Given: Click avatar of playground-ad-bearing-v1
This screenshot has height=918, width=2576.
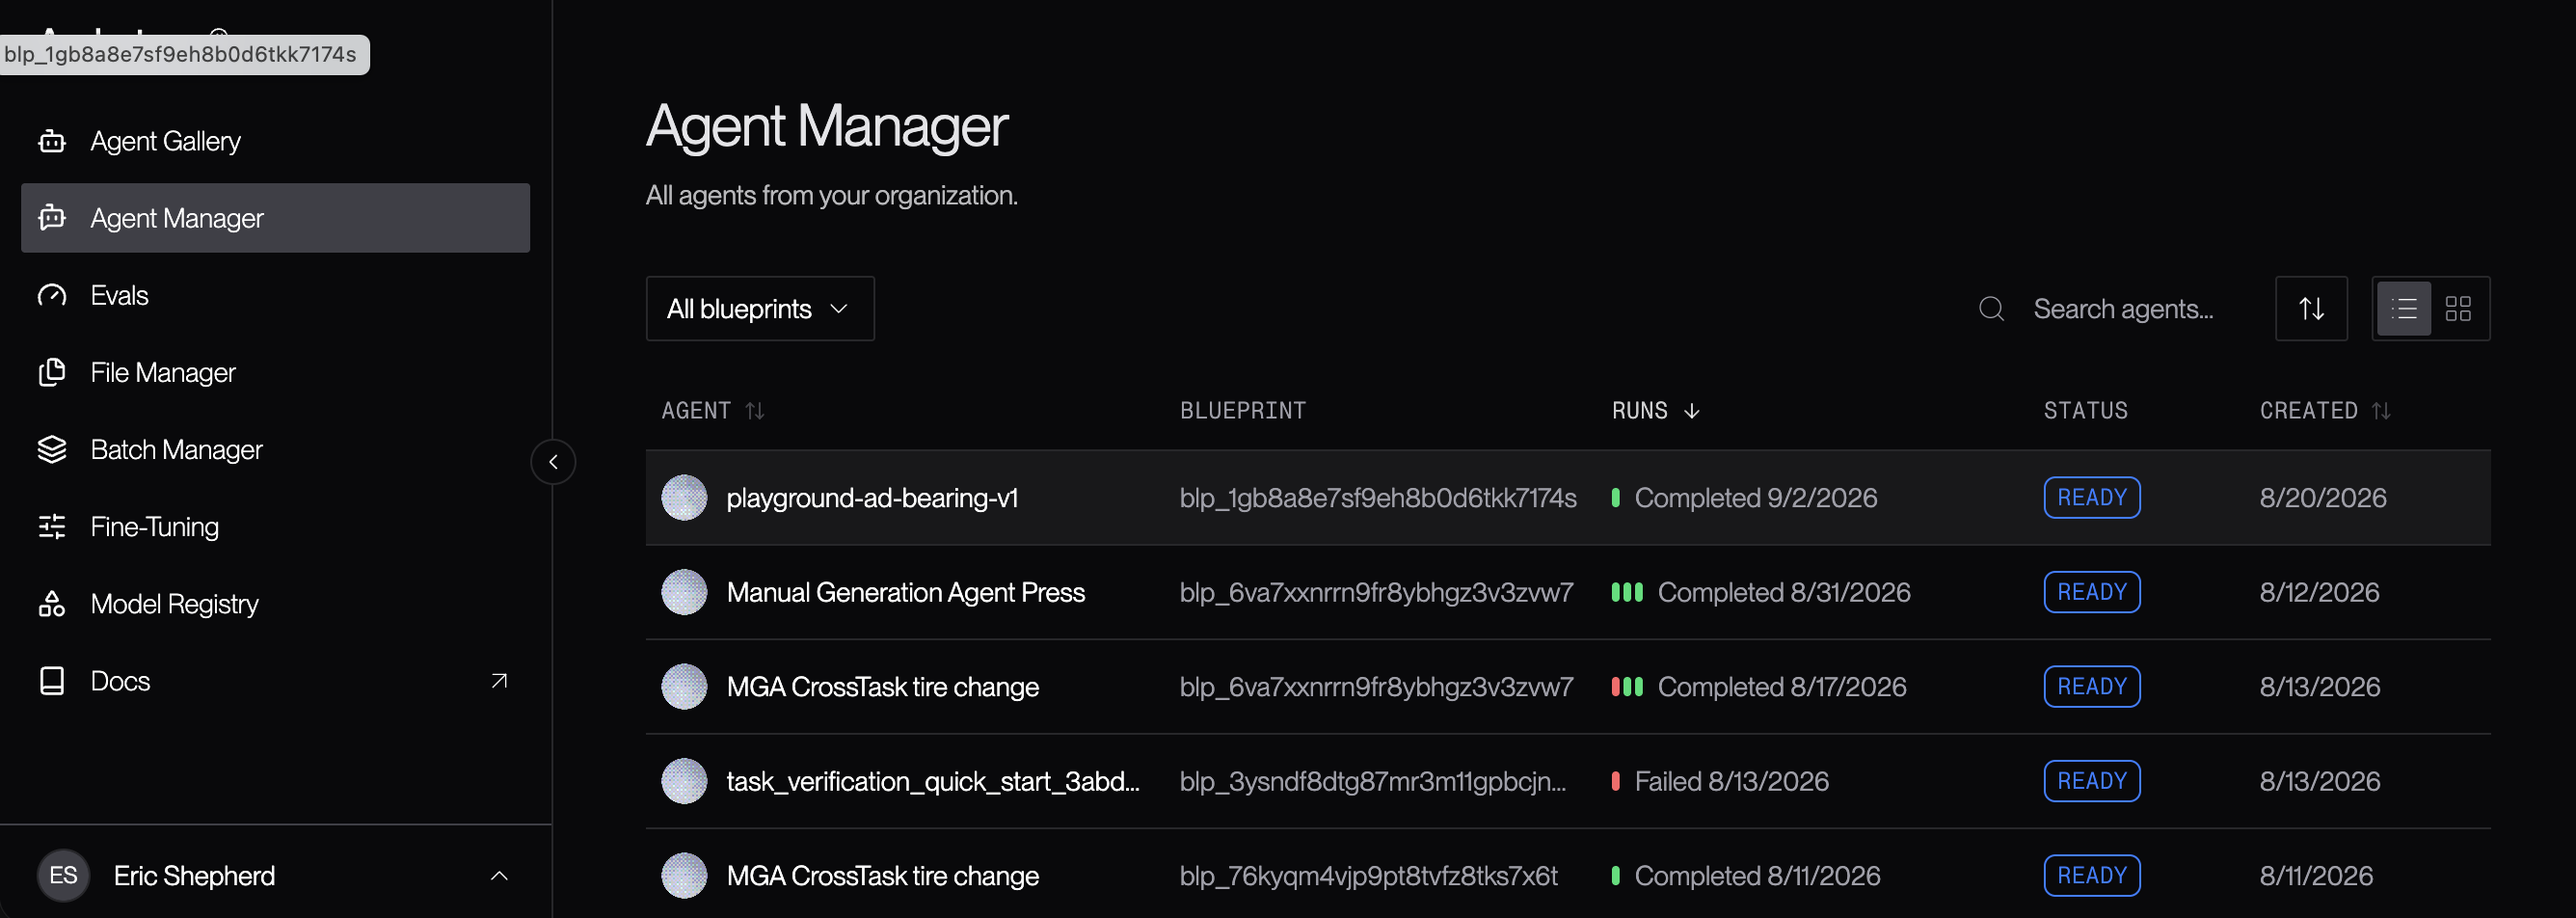Looking at the screenshot, I should tap(684, 497).
